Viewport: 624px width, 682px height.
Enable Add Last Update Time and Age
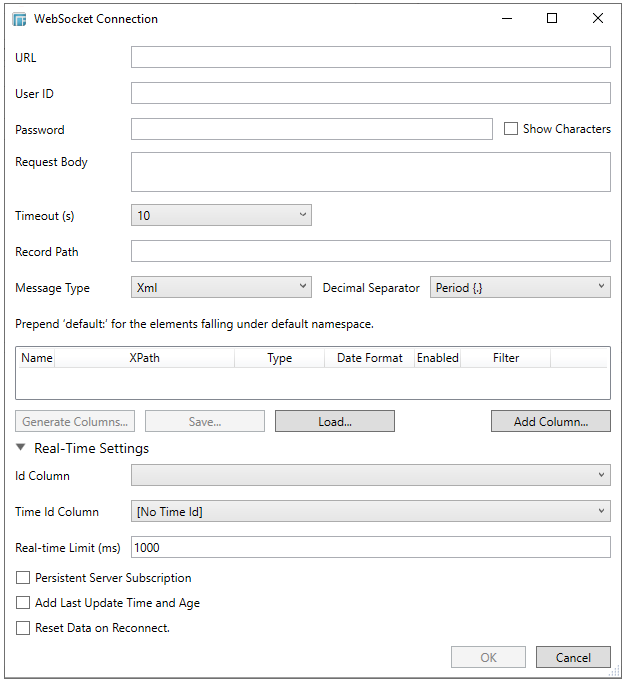tap(23, 603)
